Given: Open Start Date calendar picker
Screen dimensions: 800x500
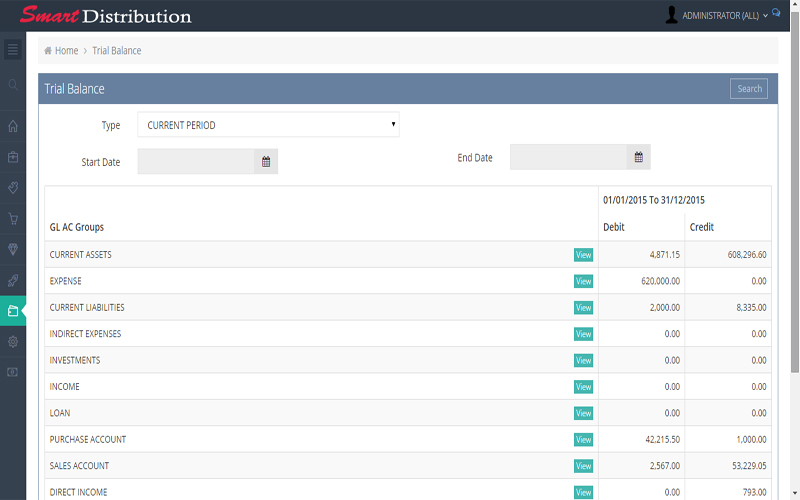Looking at the screenshot, I should 266,161.
